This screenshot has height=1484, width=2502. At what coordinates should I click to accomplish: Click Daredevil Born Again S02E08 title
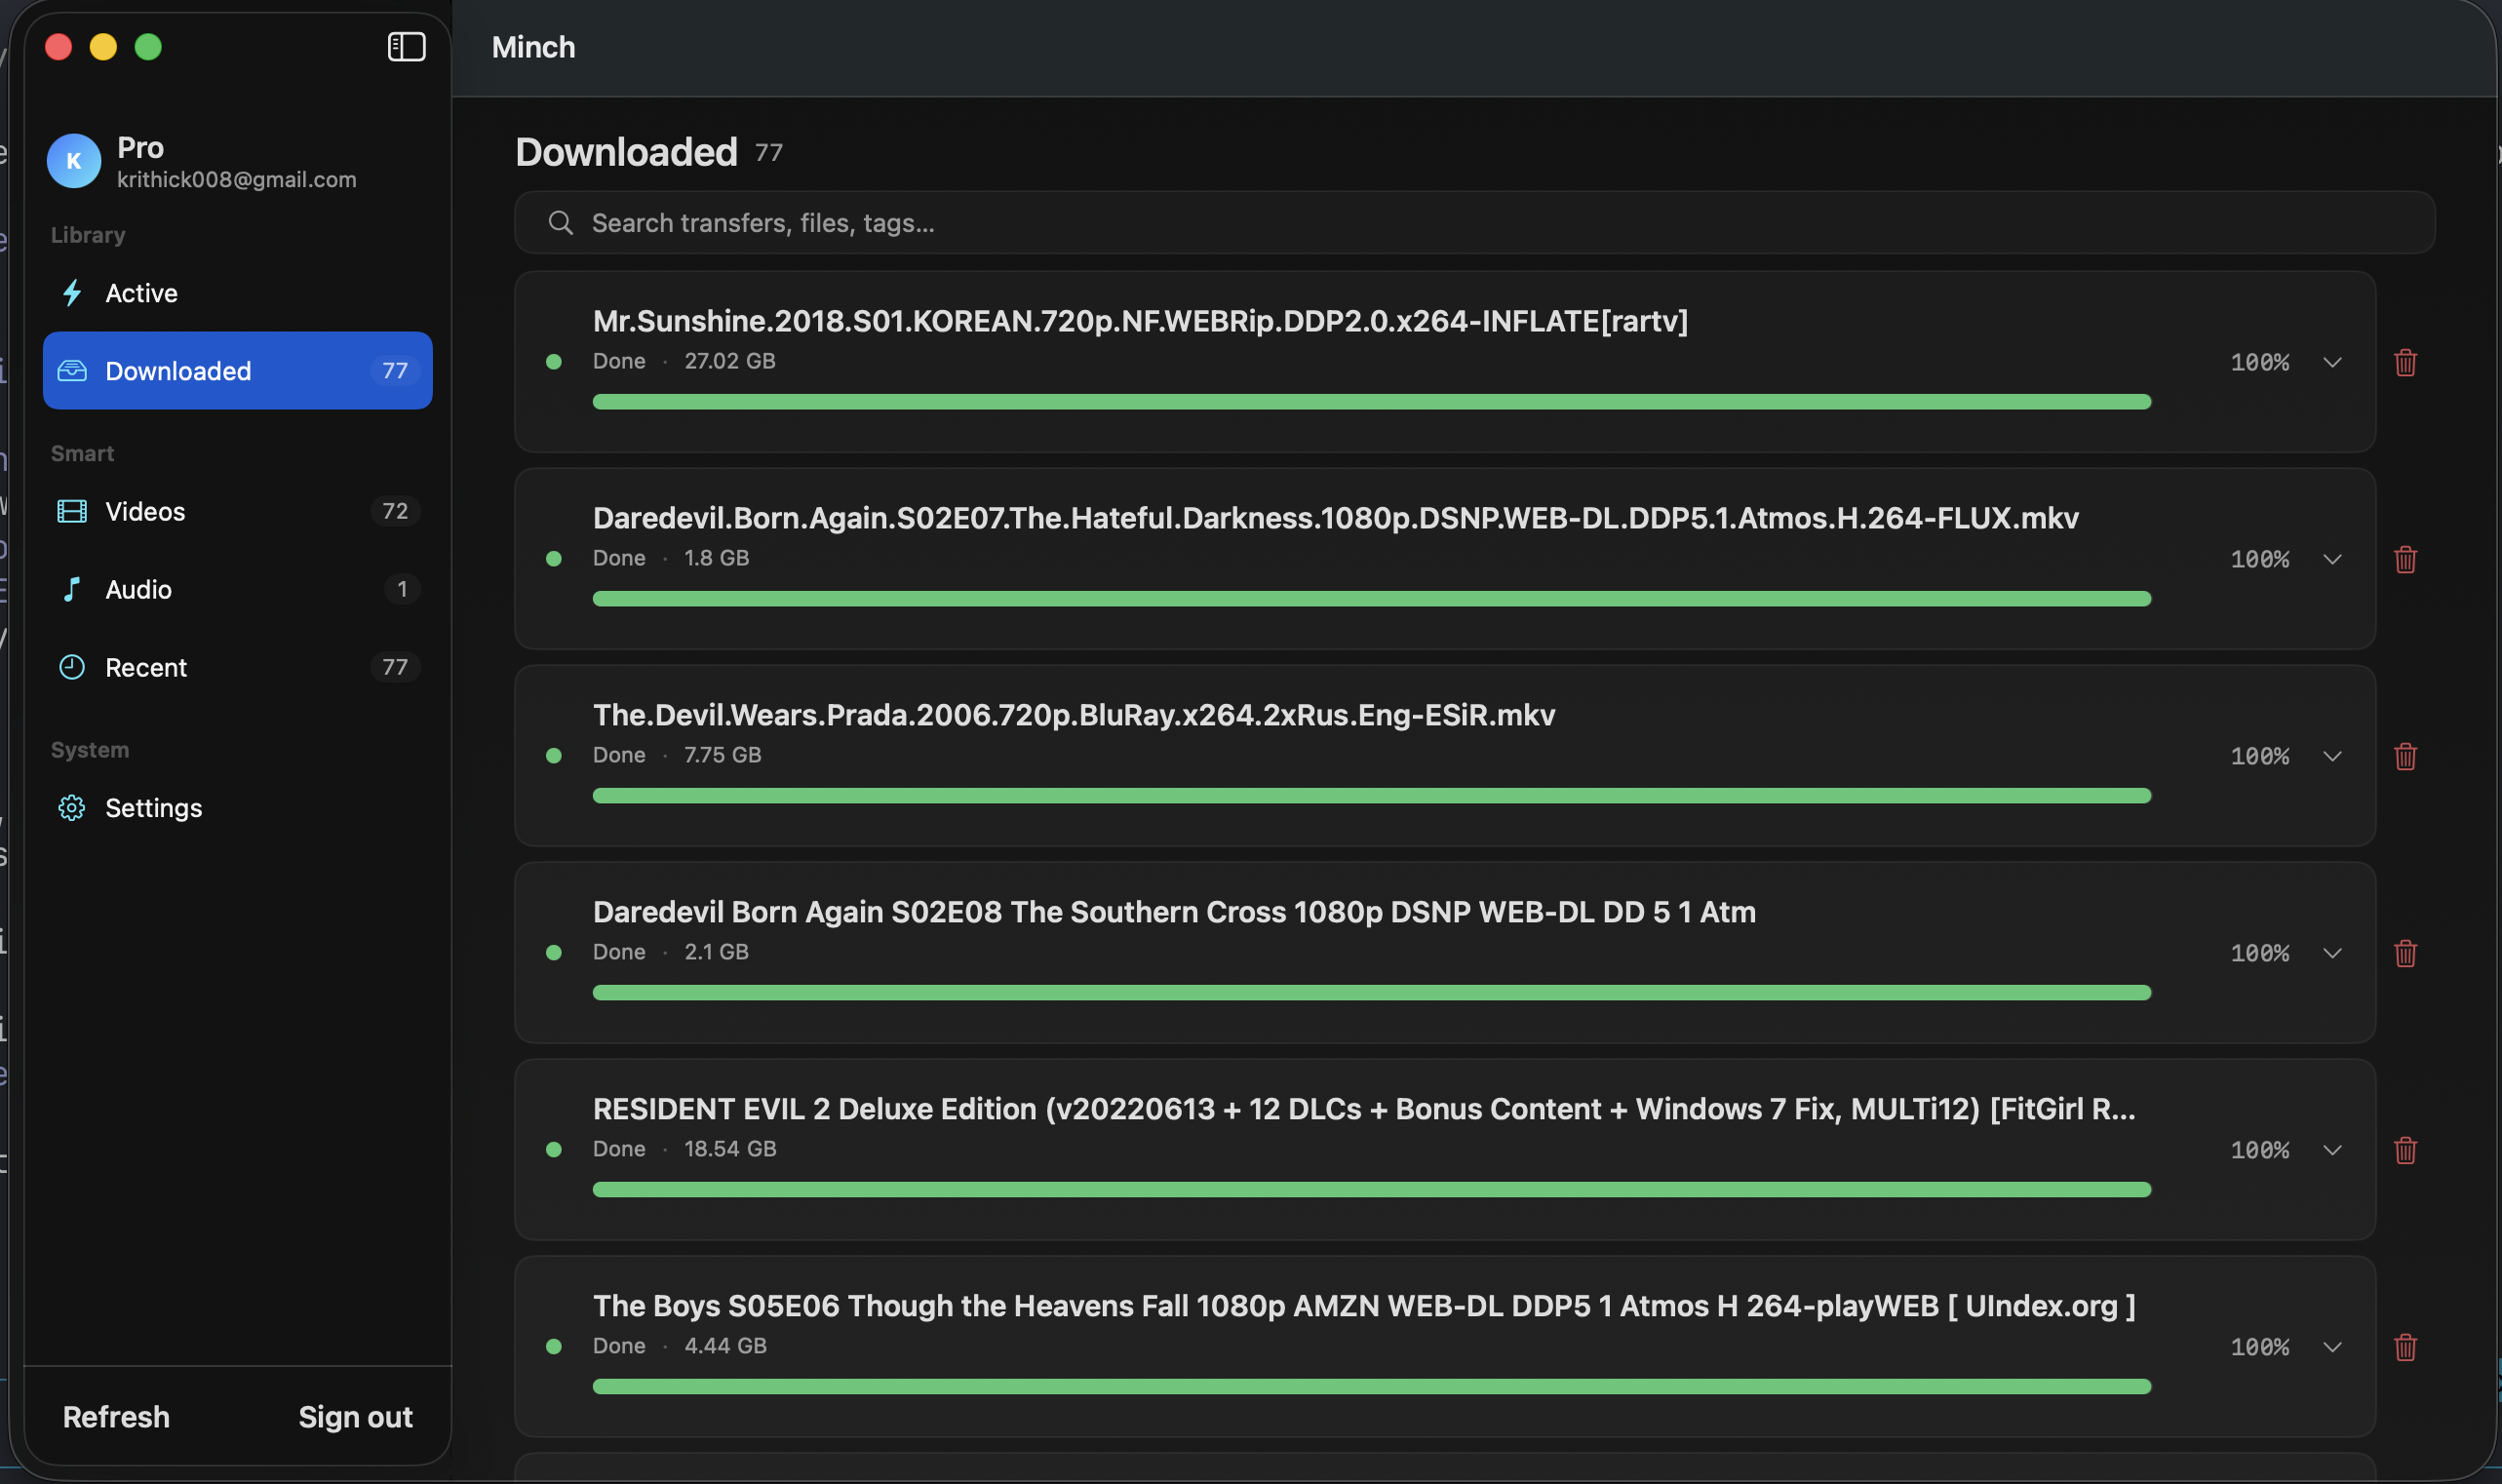[1174, 912]
